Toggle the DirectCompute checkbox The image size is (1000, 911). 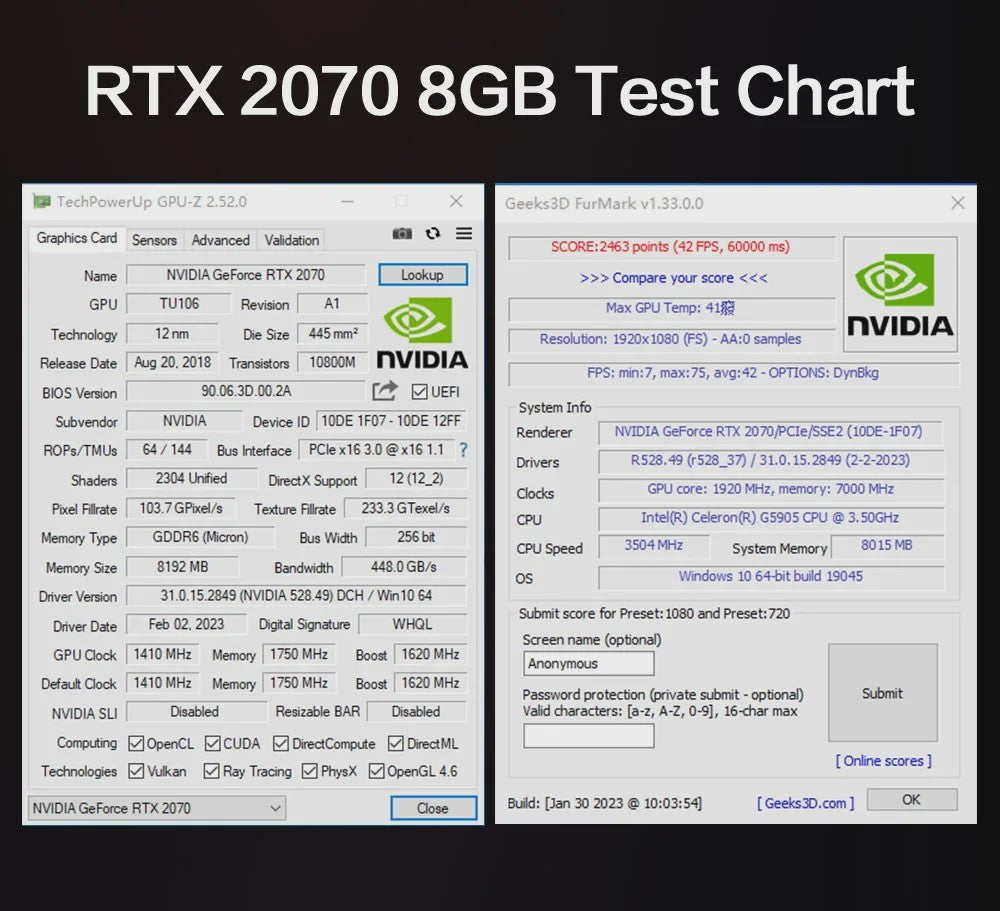(x=281, y=743)
